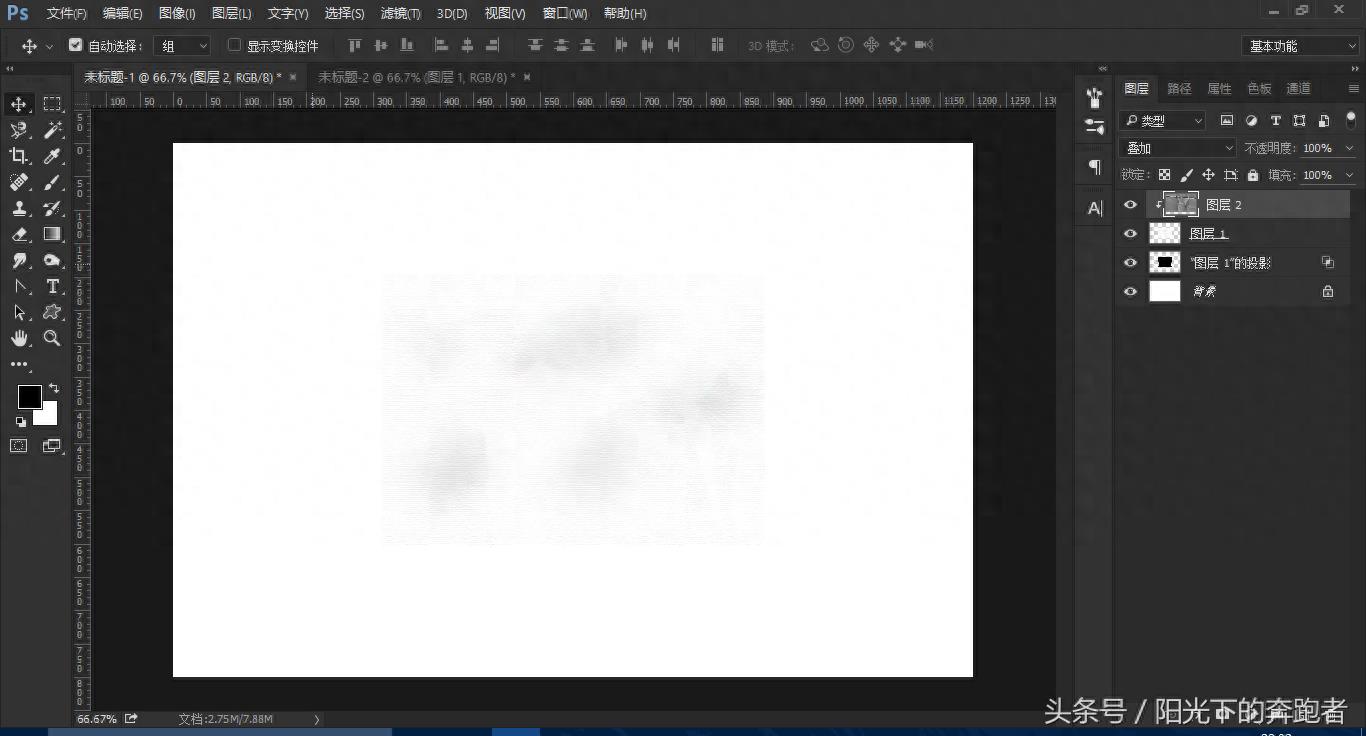1366x736 pixels.
Task: Select the Brush tool
Action: click(x=52, y=182)
